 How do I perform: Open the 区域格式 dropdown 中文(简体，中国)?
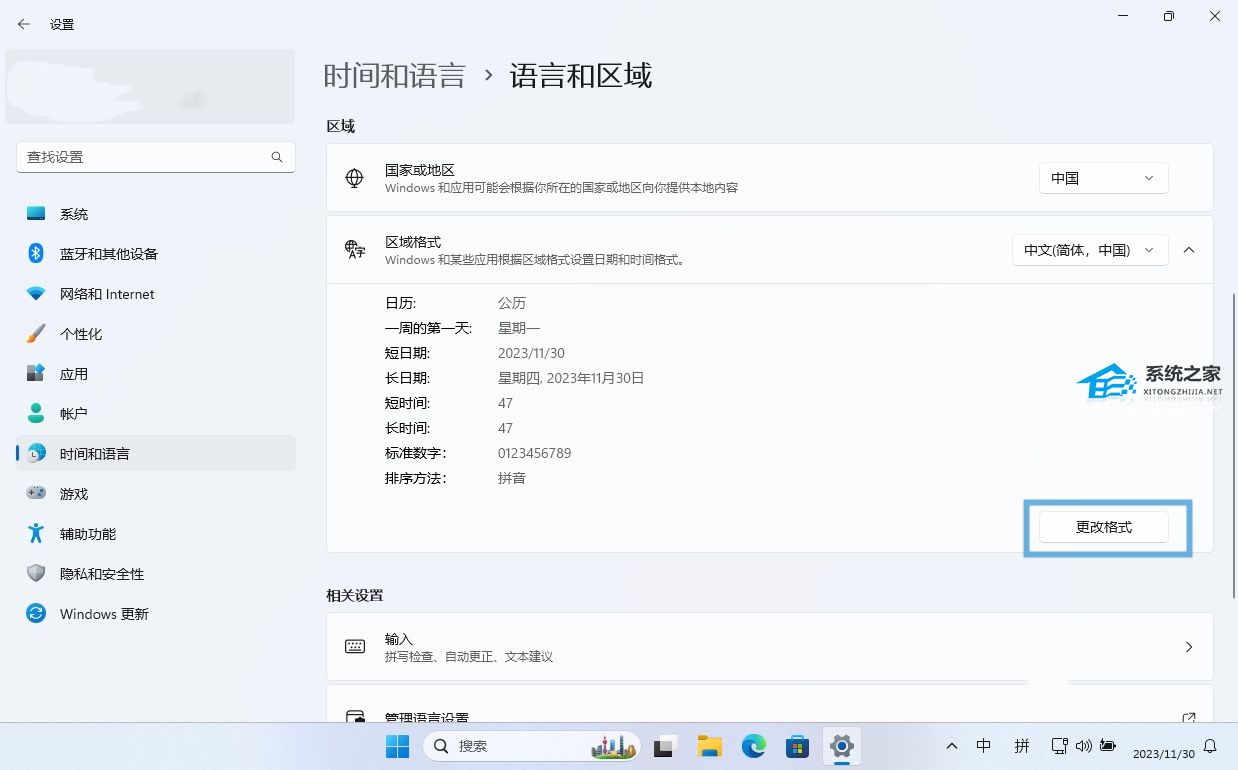click(x=1089, y=250)
